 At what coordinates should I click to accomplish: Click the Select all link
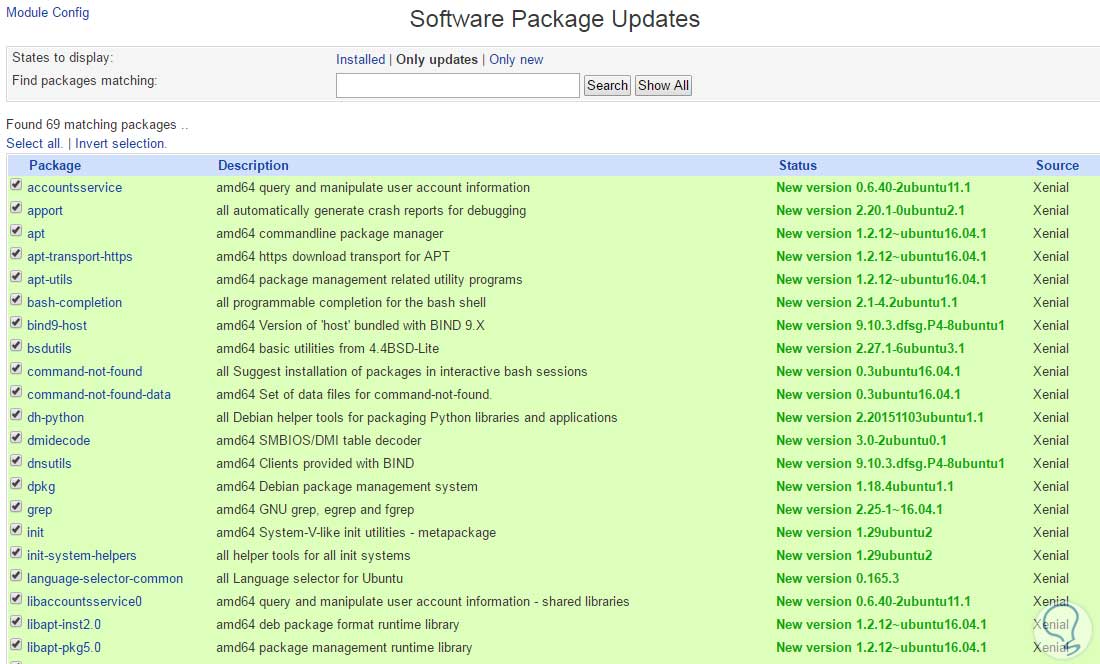pyautogui.click(x=33, y=144)
